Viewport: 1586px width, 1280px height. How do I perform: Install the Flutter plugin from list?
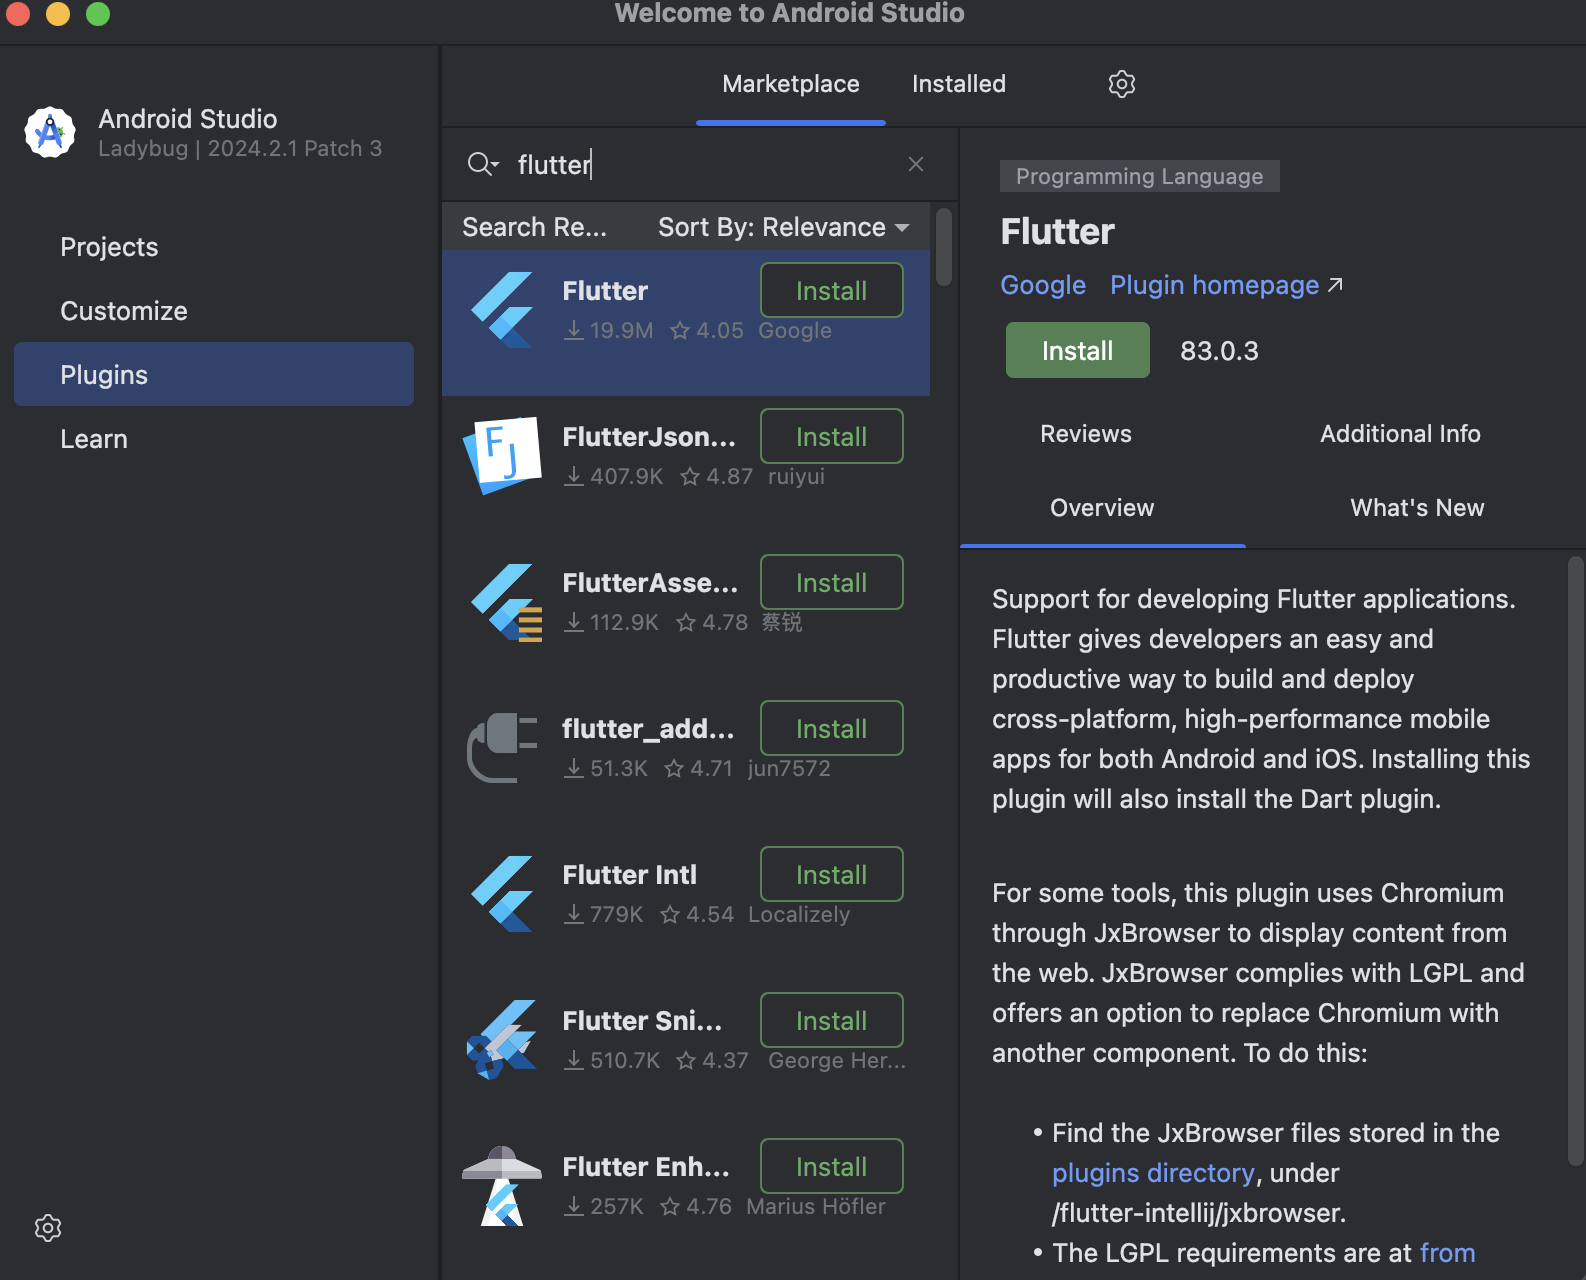click(x=832, y=290)
